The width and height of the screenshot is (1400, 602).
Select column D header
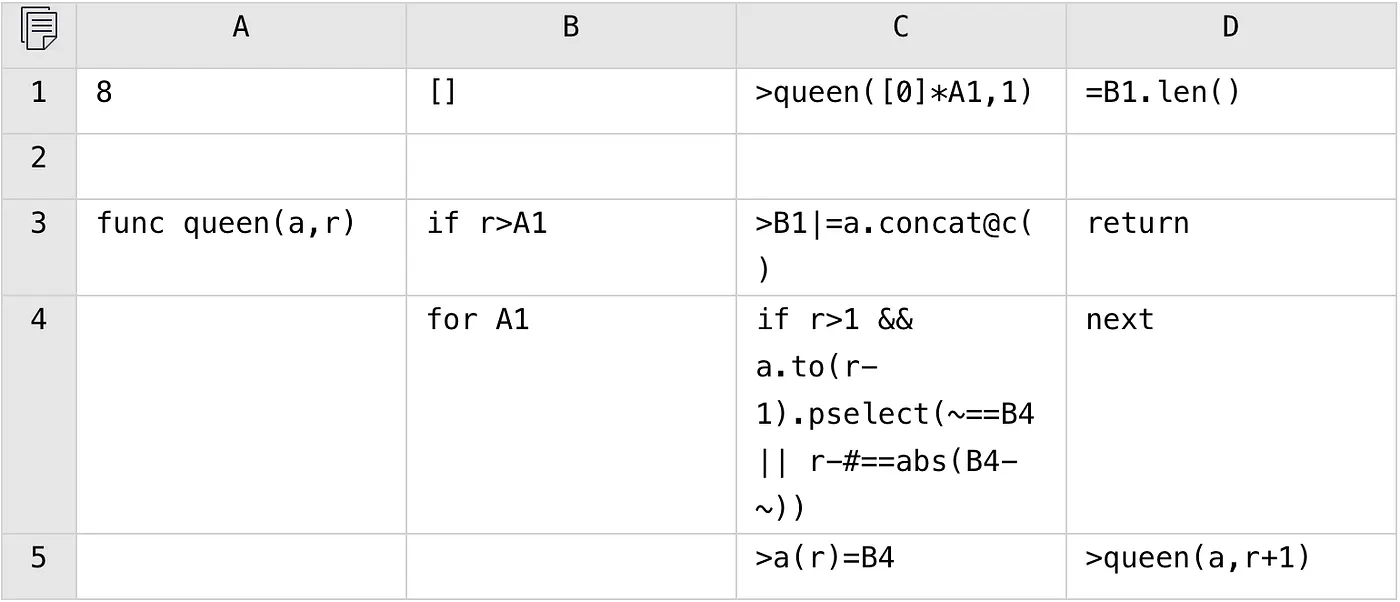pos(1231,34)
